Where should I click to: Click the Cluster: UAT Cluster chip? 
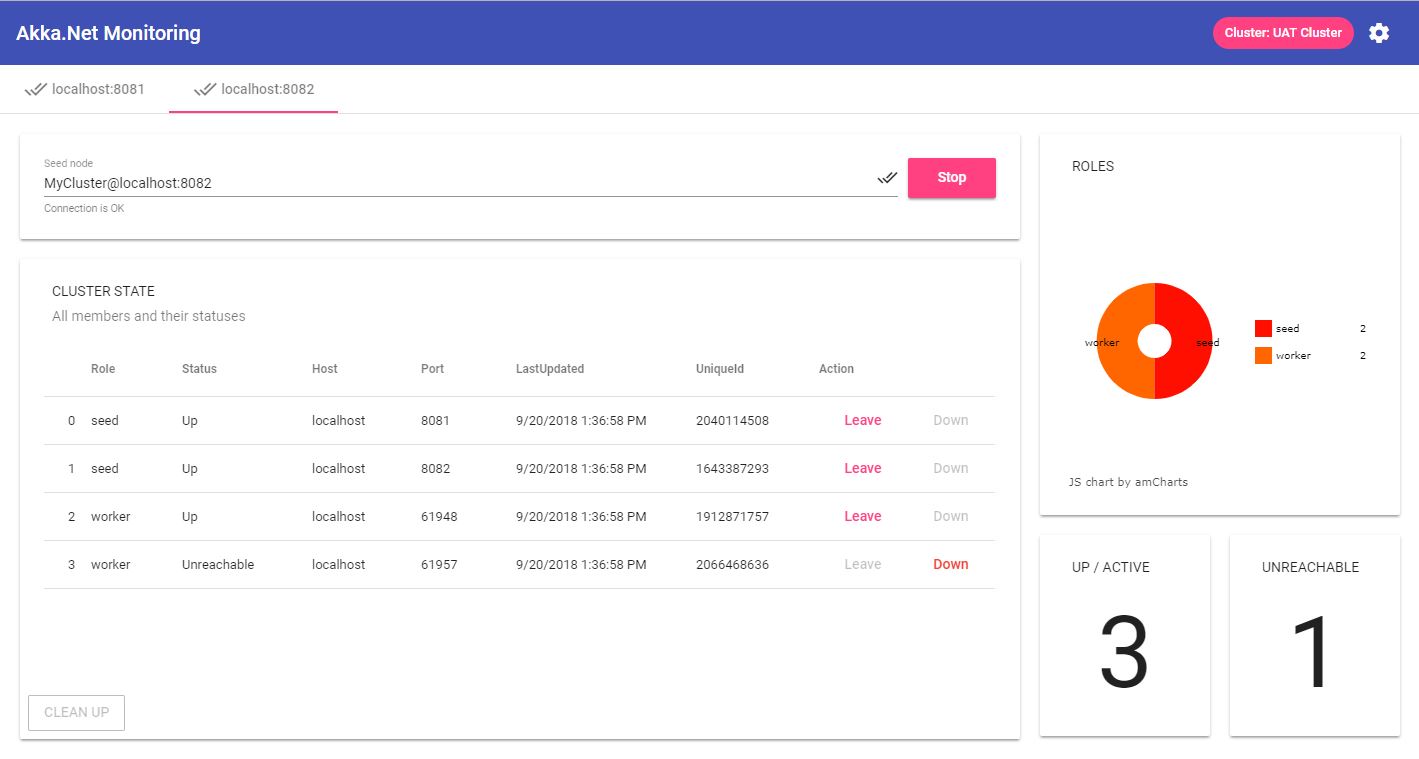point(1282,33)
